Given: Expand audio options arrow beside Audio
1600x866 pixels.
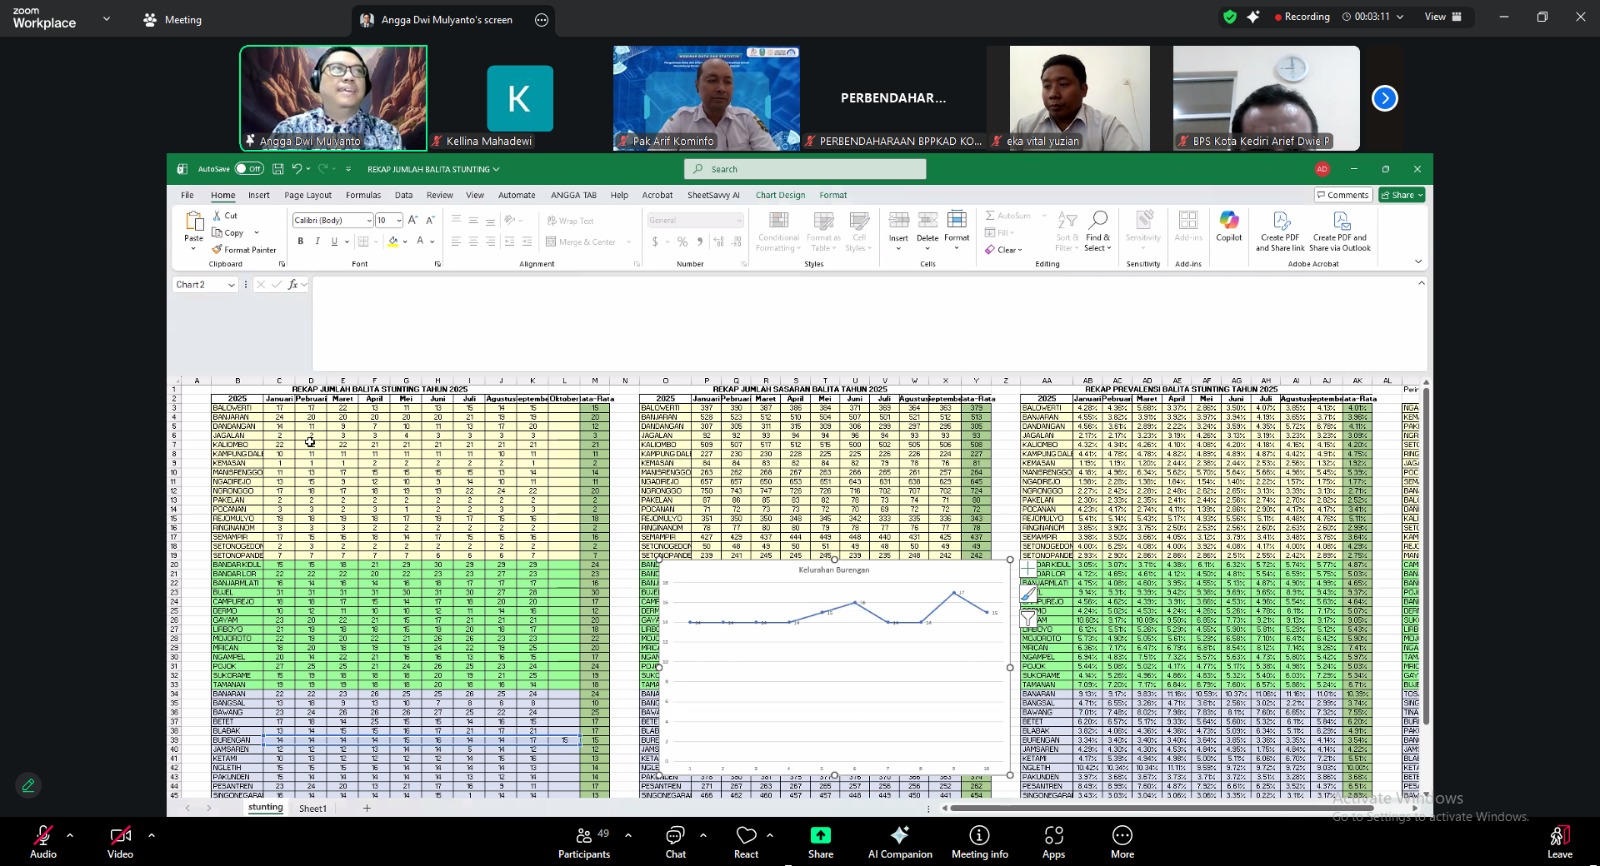Looking at the screenshot, I should click(70, 835).
